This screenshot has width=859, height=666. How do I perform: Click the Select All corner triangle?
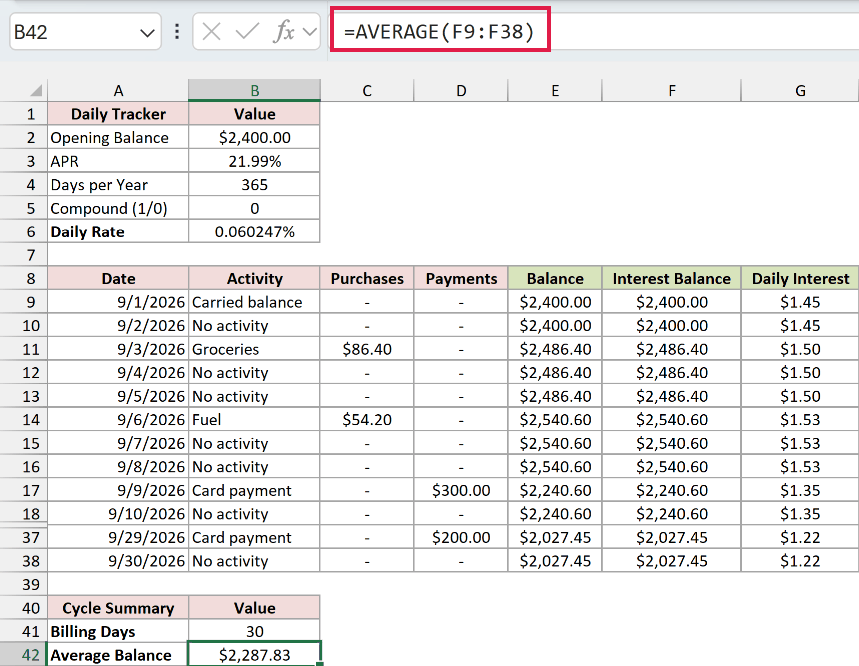[35, 90]
